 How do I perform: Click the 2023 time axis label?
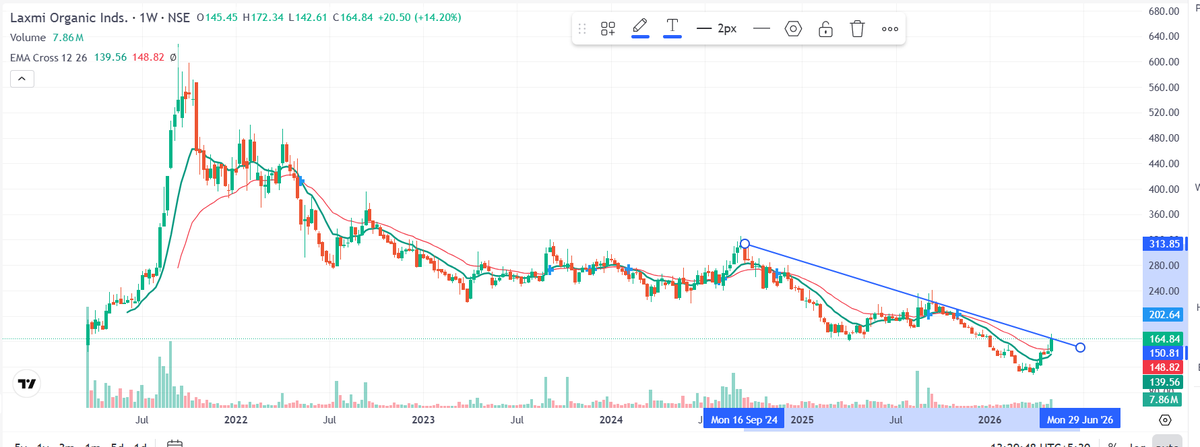pos(423,420)
